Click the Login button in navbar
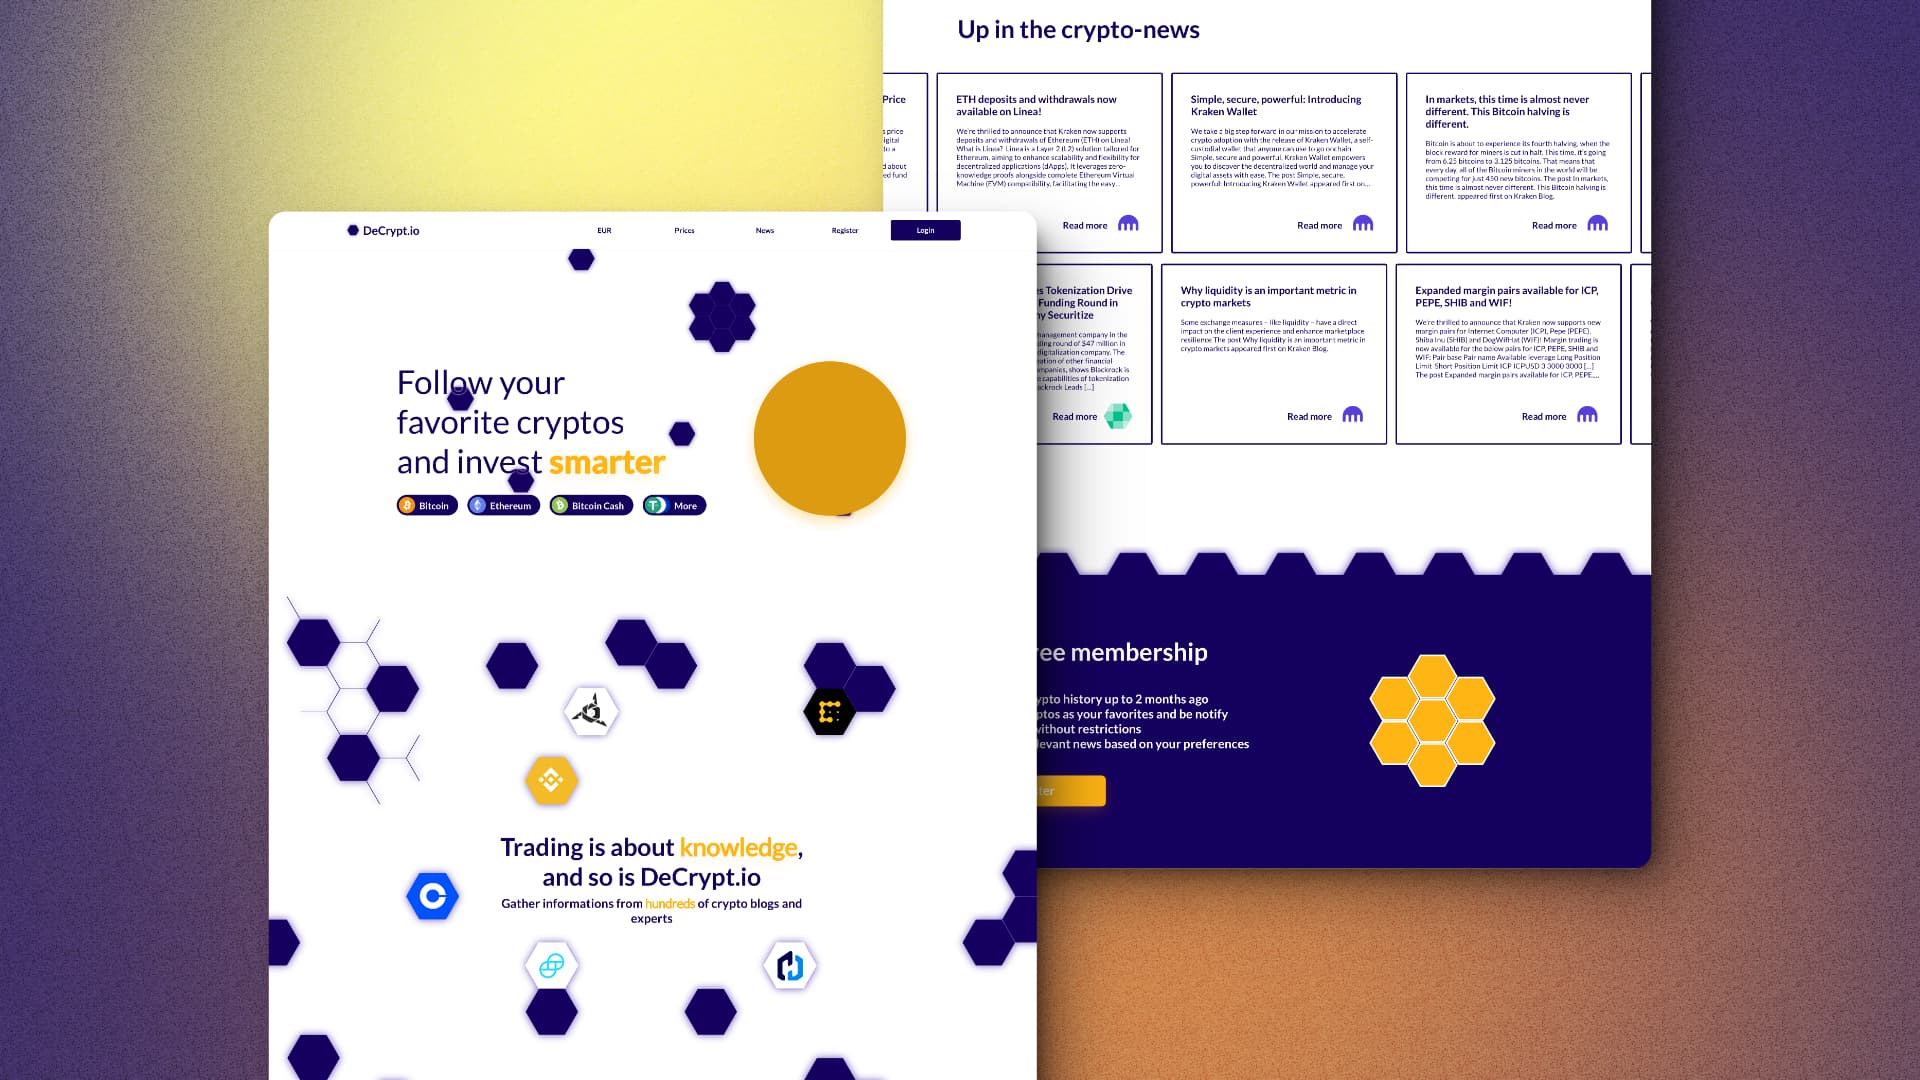Screen dimensions: 1920x1080 (x=926, y=229)
